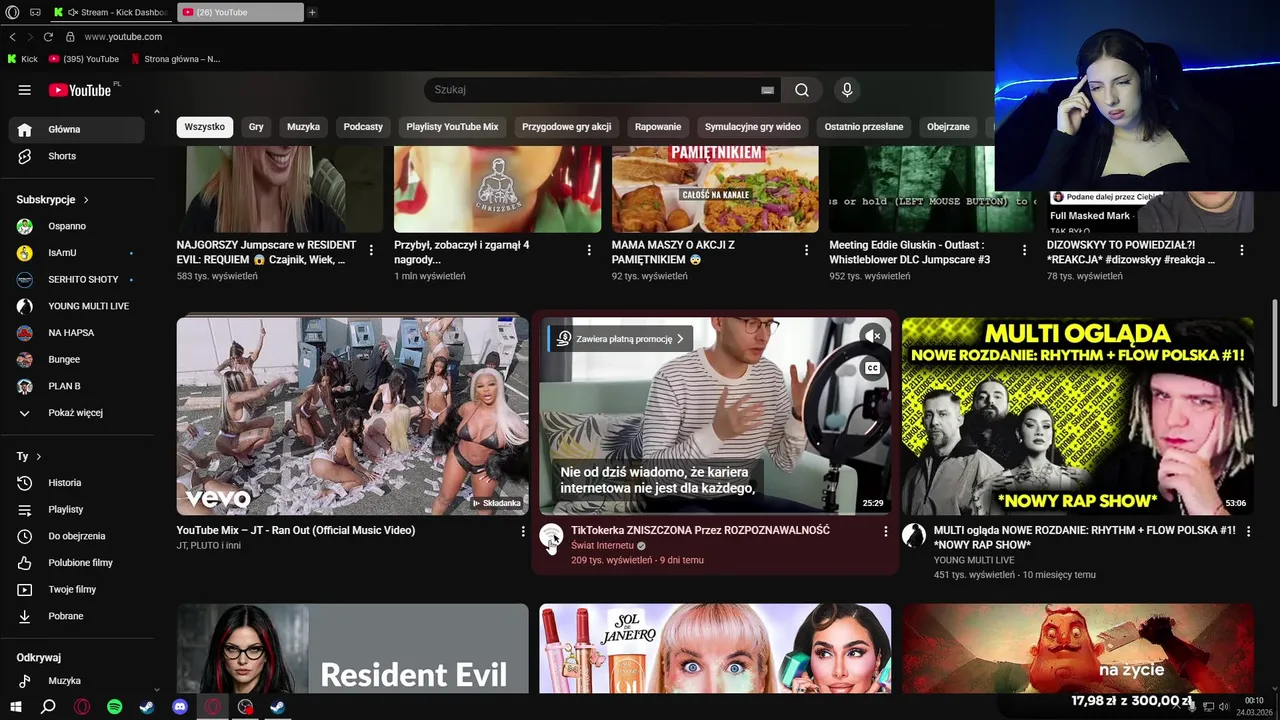
Task: Select the Gry filter chip
Action: (256, 127)
